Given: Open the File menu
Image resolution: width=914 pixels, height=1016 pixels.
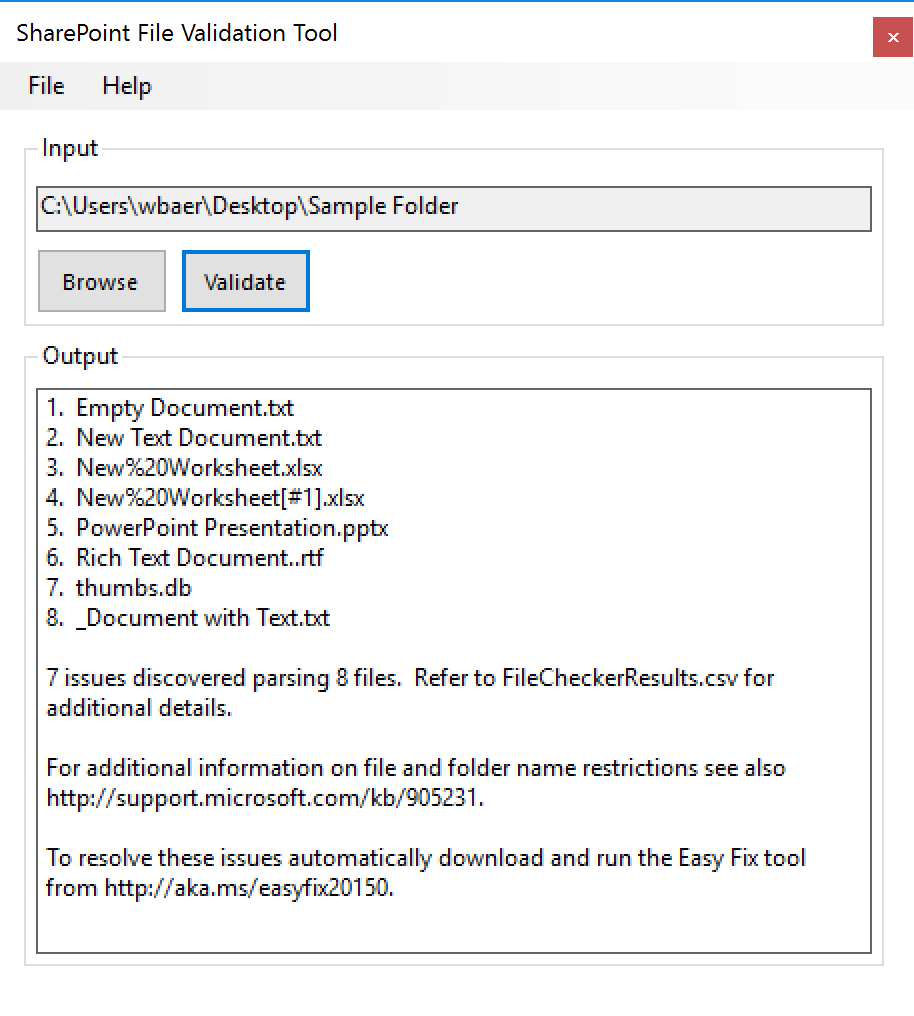Looking at the screenshot, I should pyautogui.click(x=46, y=86).
